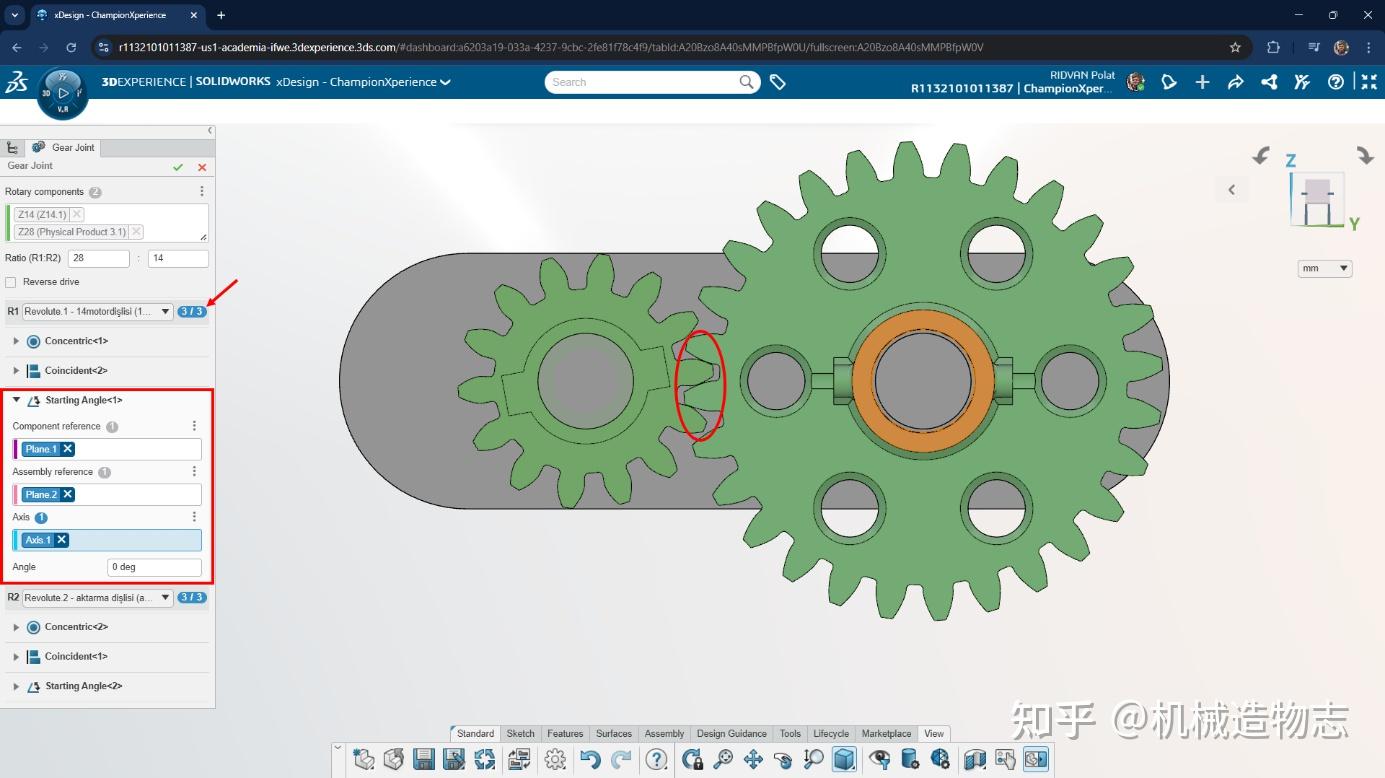Open notifications with the bell icon
The width and height of the screenshot is (1385, 778).
coord(1169,82)
